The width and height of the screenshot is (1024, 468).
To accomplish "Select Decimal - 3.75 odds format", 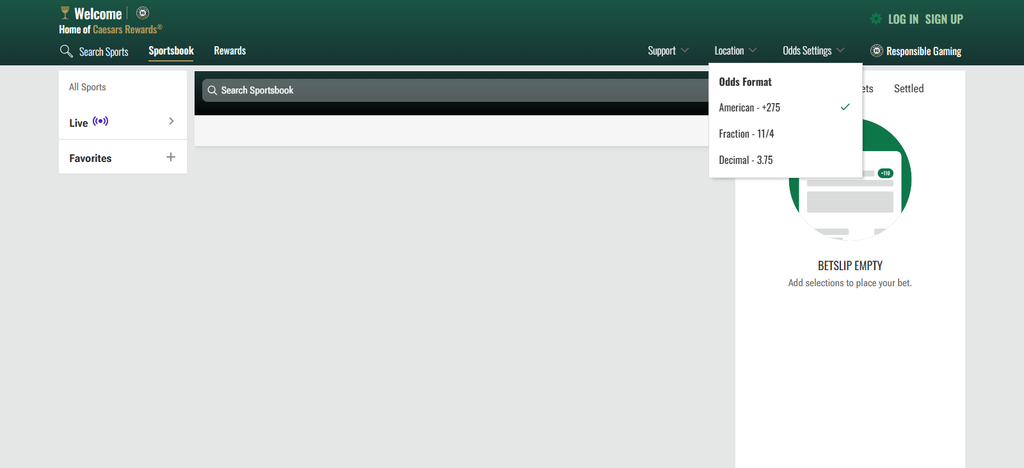I will 785,160.
